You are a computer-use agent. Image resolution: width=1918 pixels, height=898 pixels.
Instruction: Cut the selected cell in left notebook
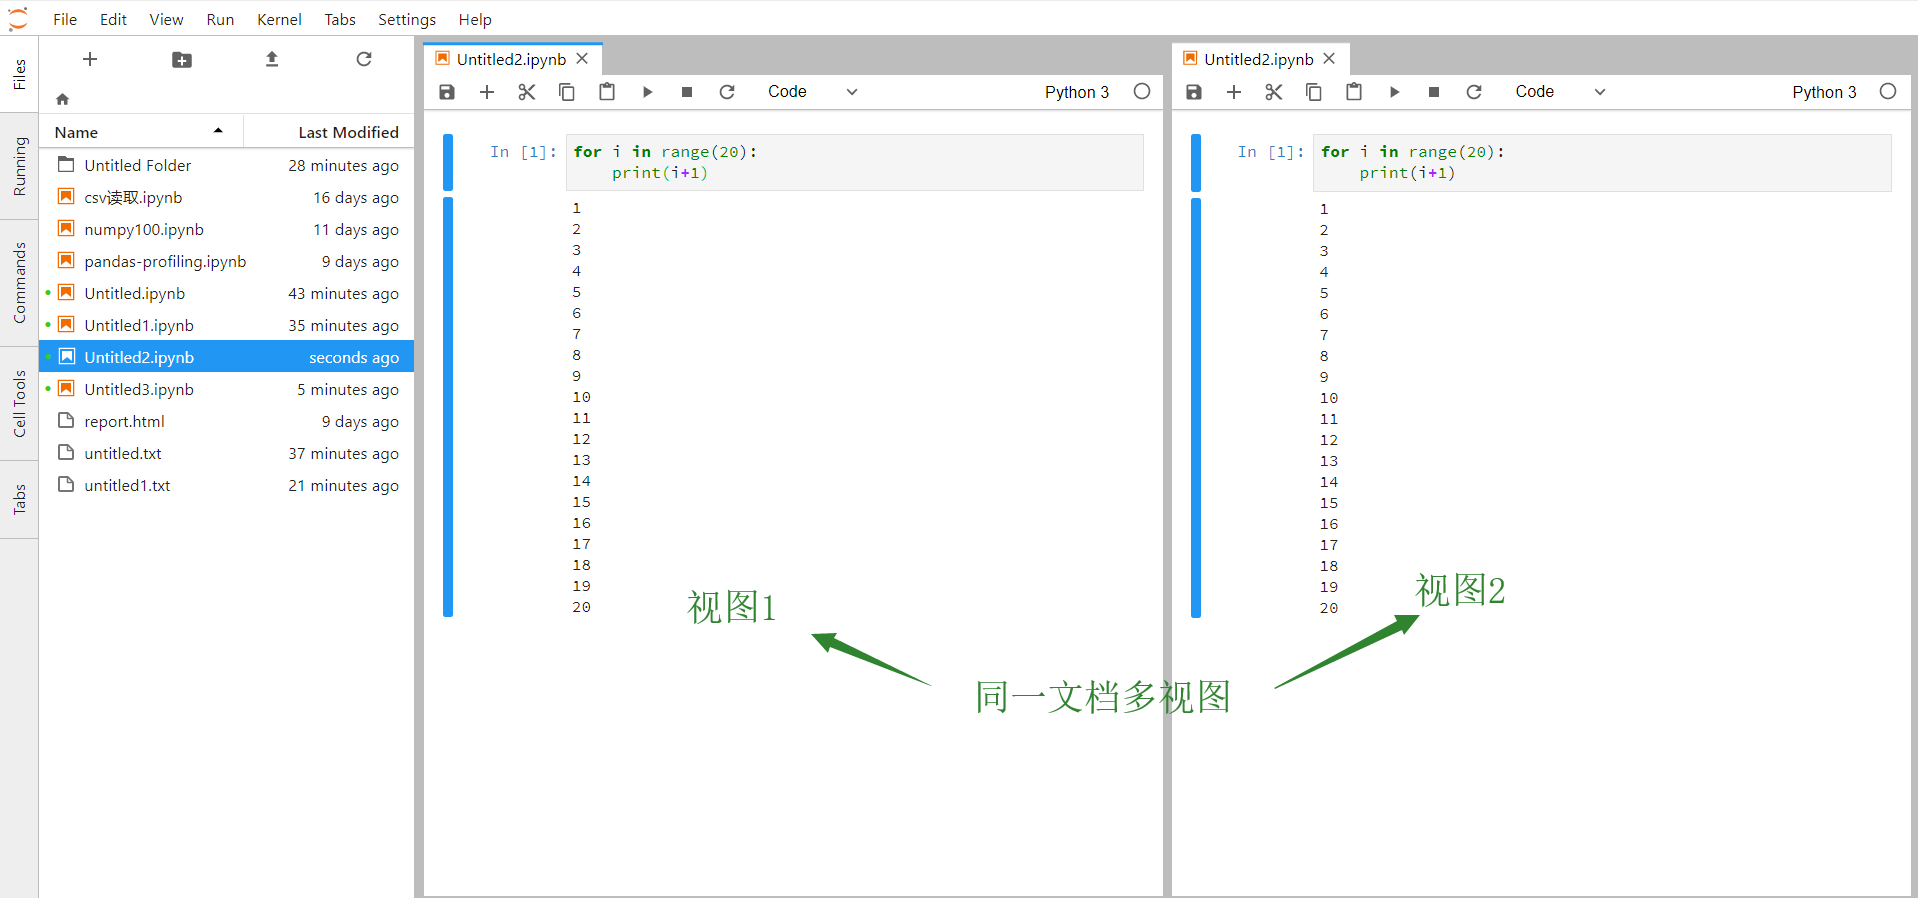pos(527,92)
